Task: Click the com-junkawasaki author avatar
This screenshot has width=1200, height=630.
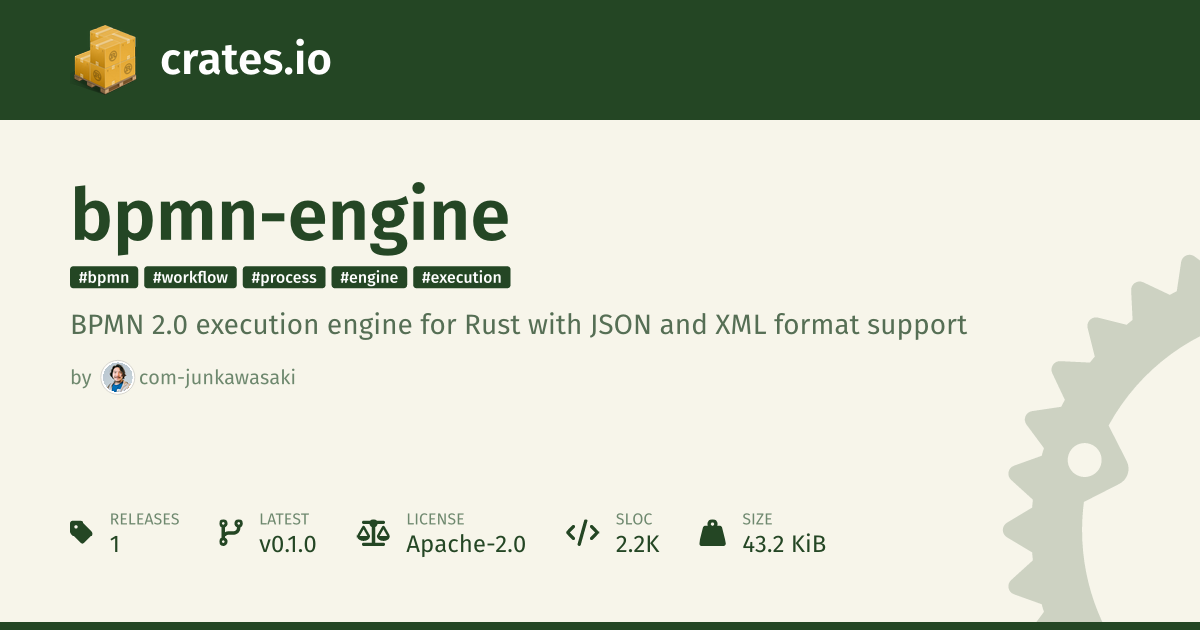Action: click(x=117, y=378)
